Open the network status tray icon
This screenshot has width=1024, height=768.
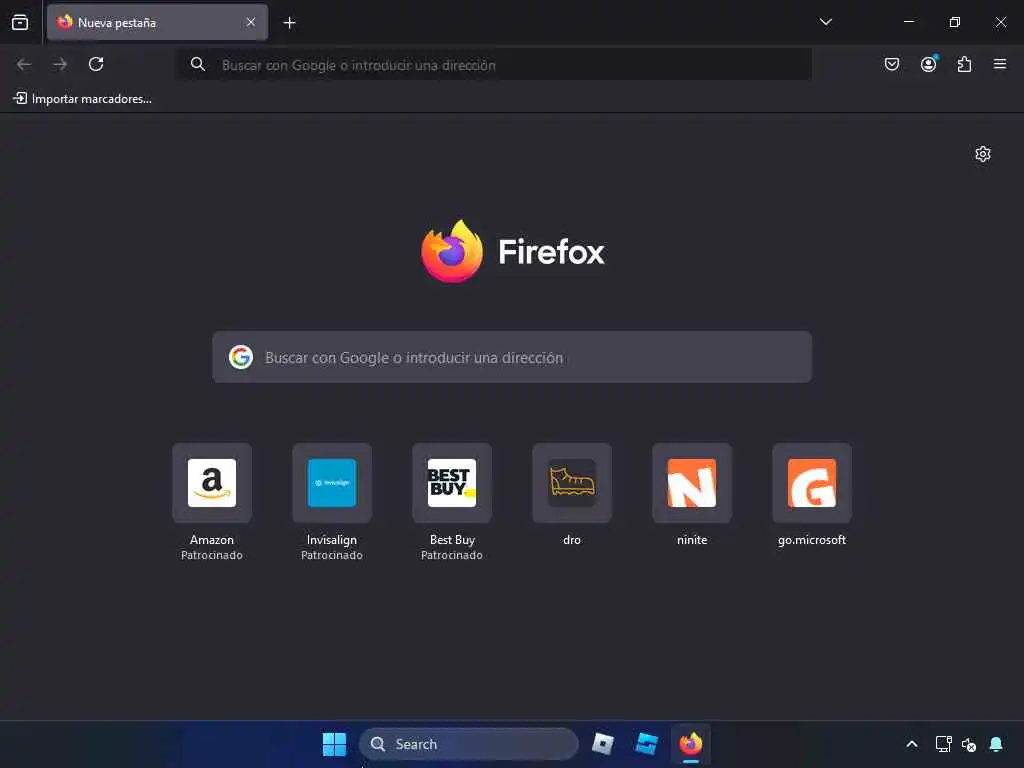click(x=944, y=744)
